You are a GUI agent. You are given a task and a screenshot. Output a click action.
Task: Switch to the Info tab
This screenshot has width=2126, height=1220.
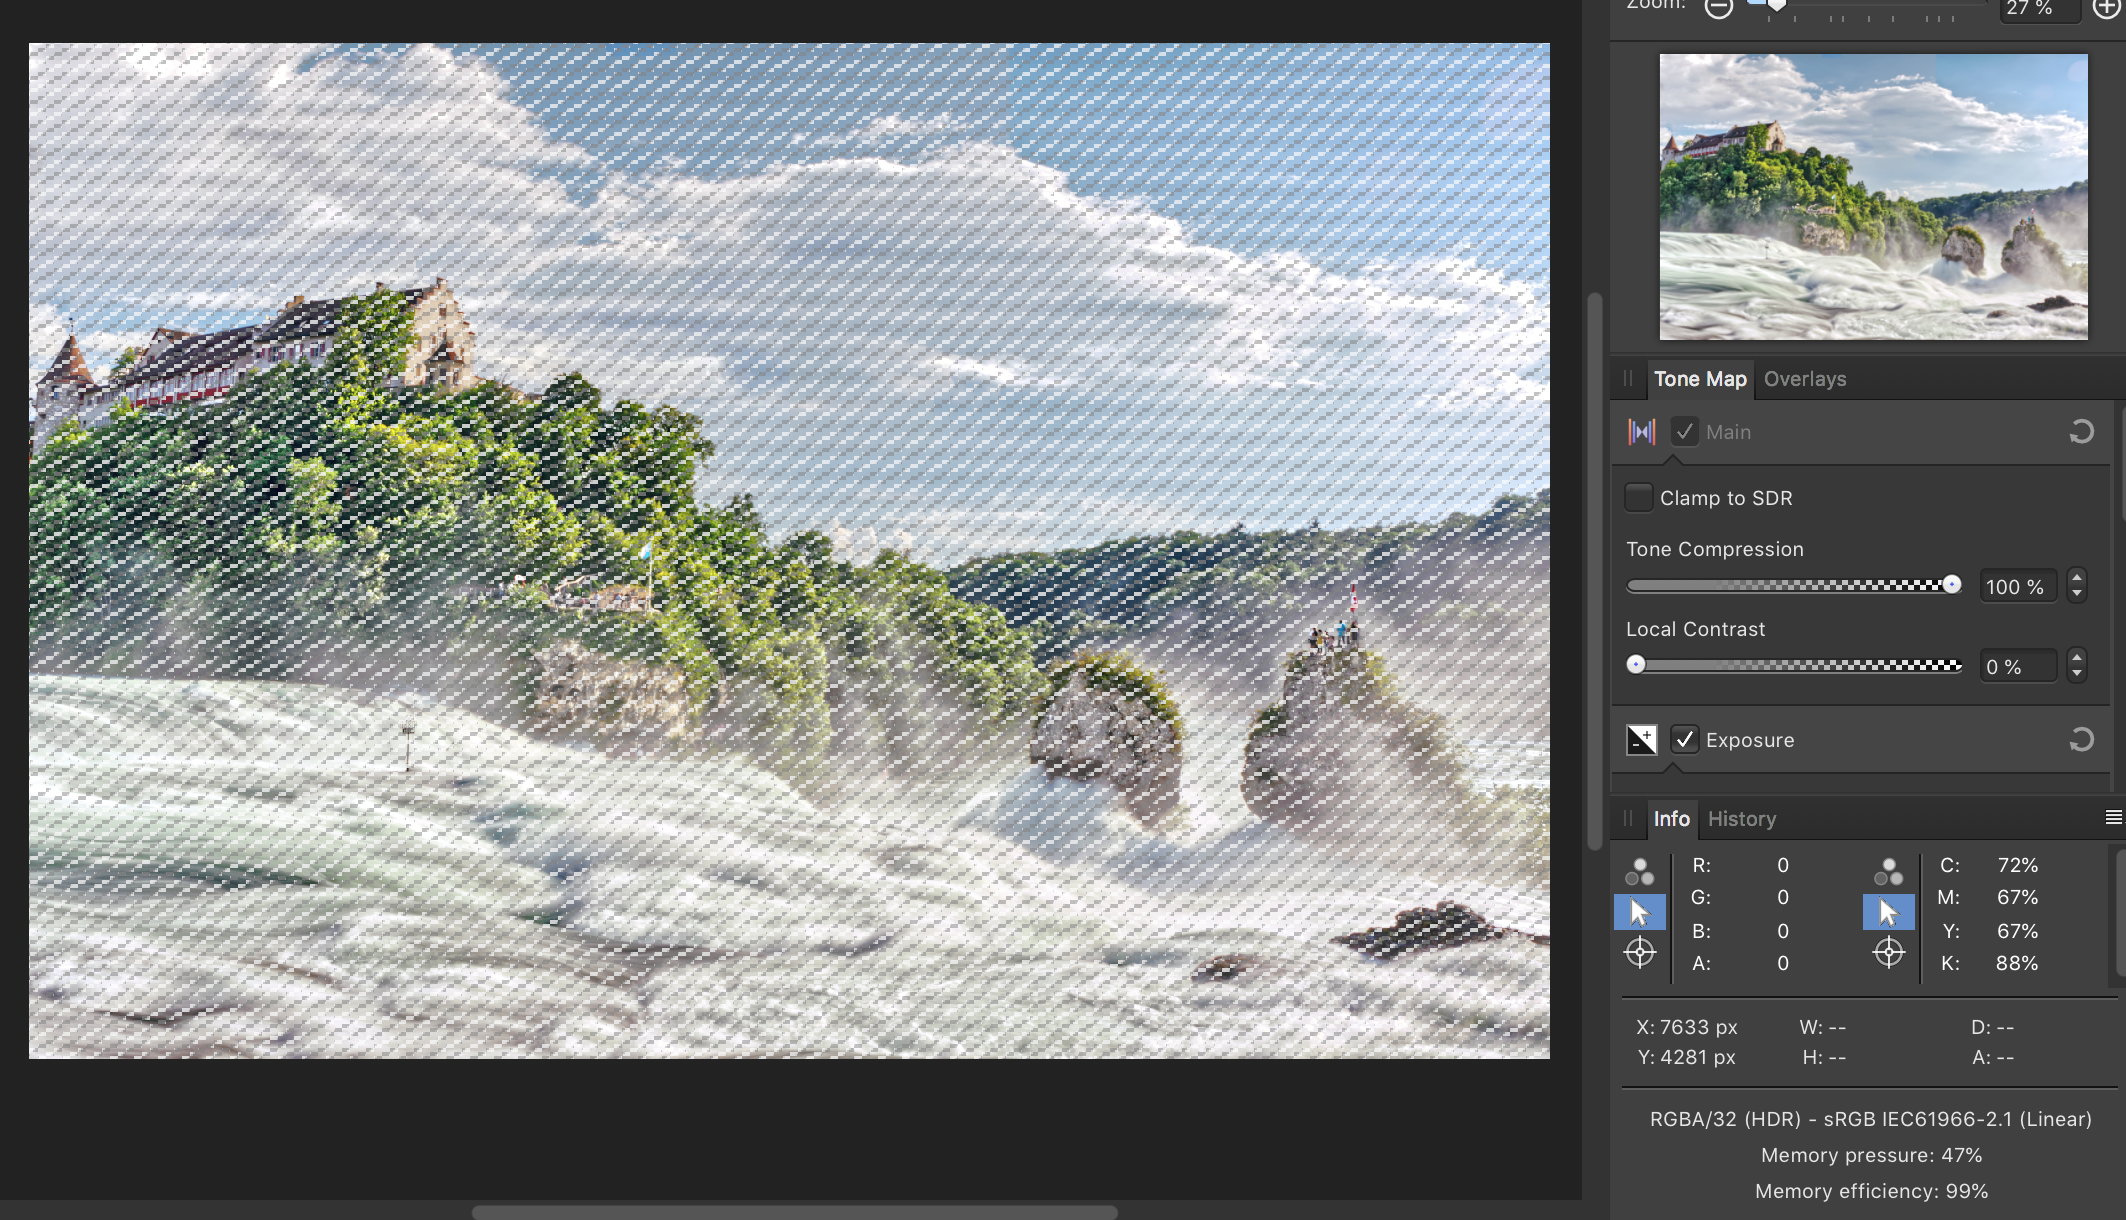click(1671, 819)
